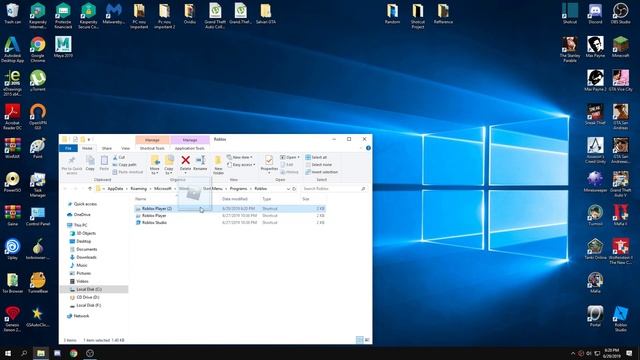Image resolution: width=640 pixels, height=360 pixels.
Task: Click the Up arrow navigation button
Action: pyautogui.click(x=90, y=189)
